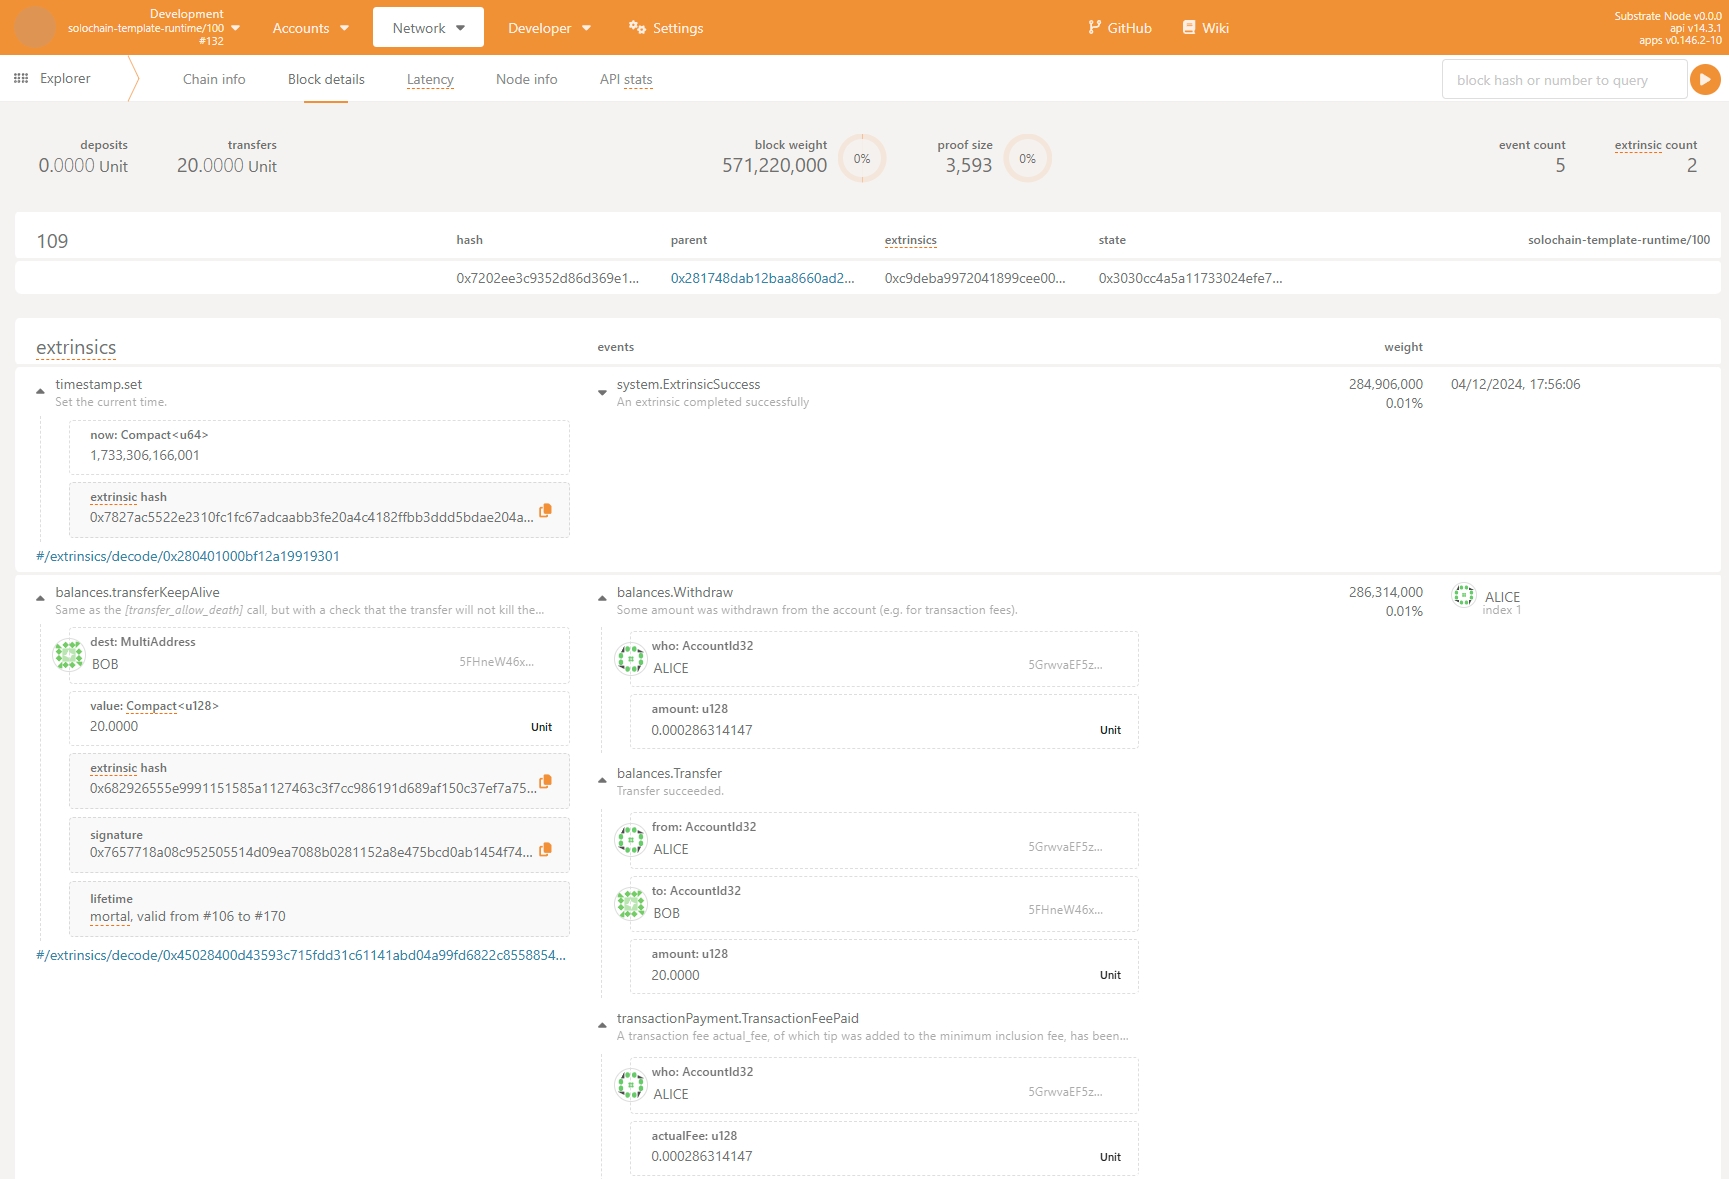Click BOB identicon in dest MultiAddress

tap(69, 655)
